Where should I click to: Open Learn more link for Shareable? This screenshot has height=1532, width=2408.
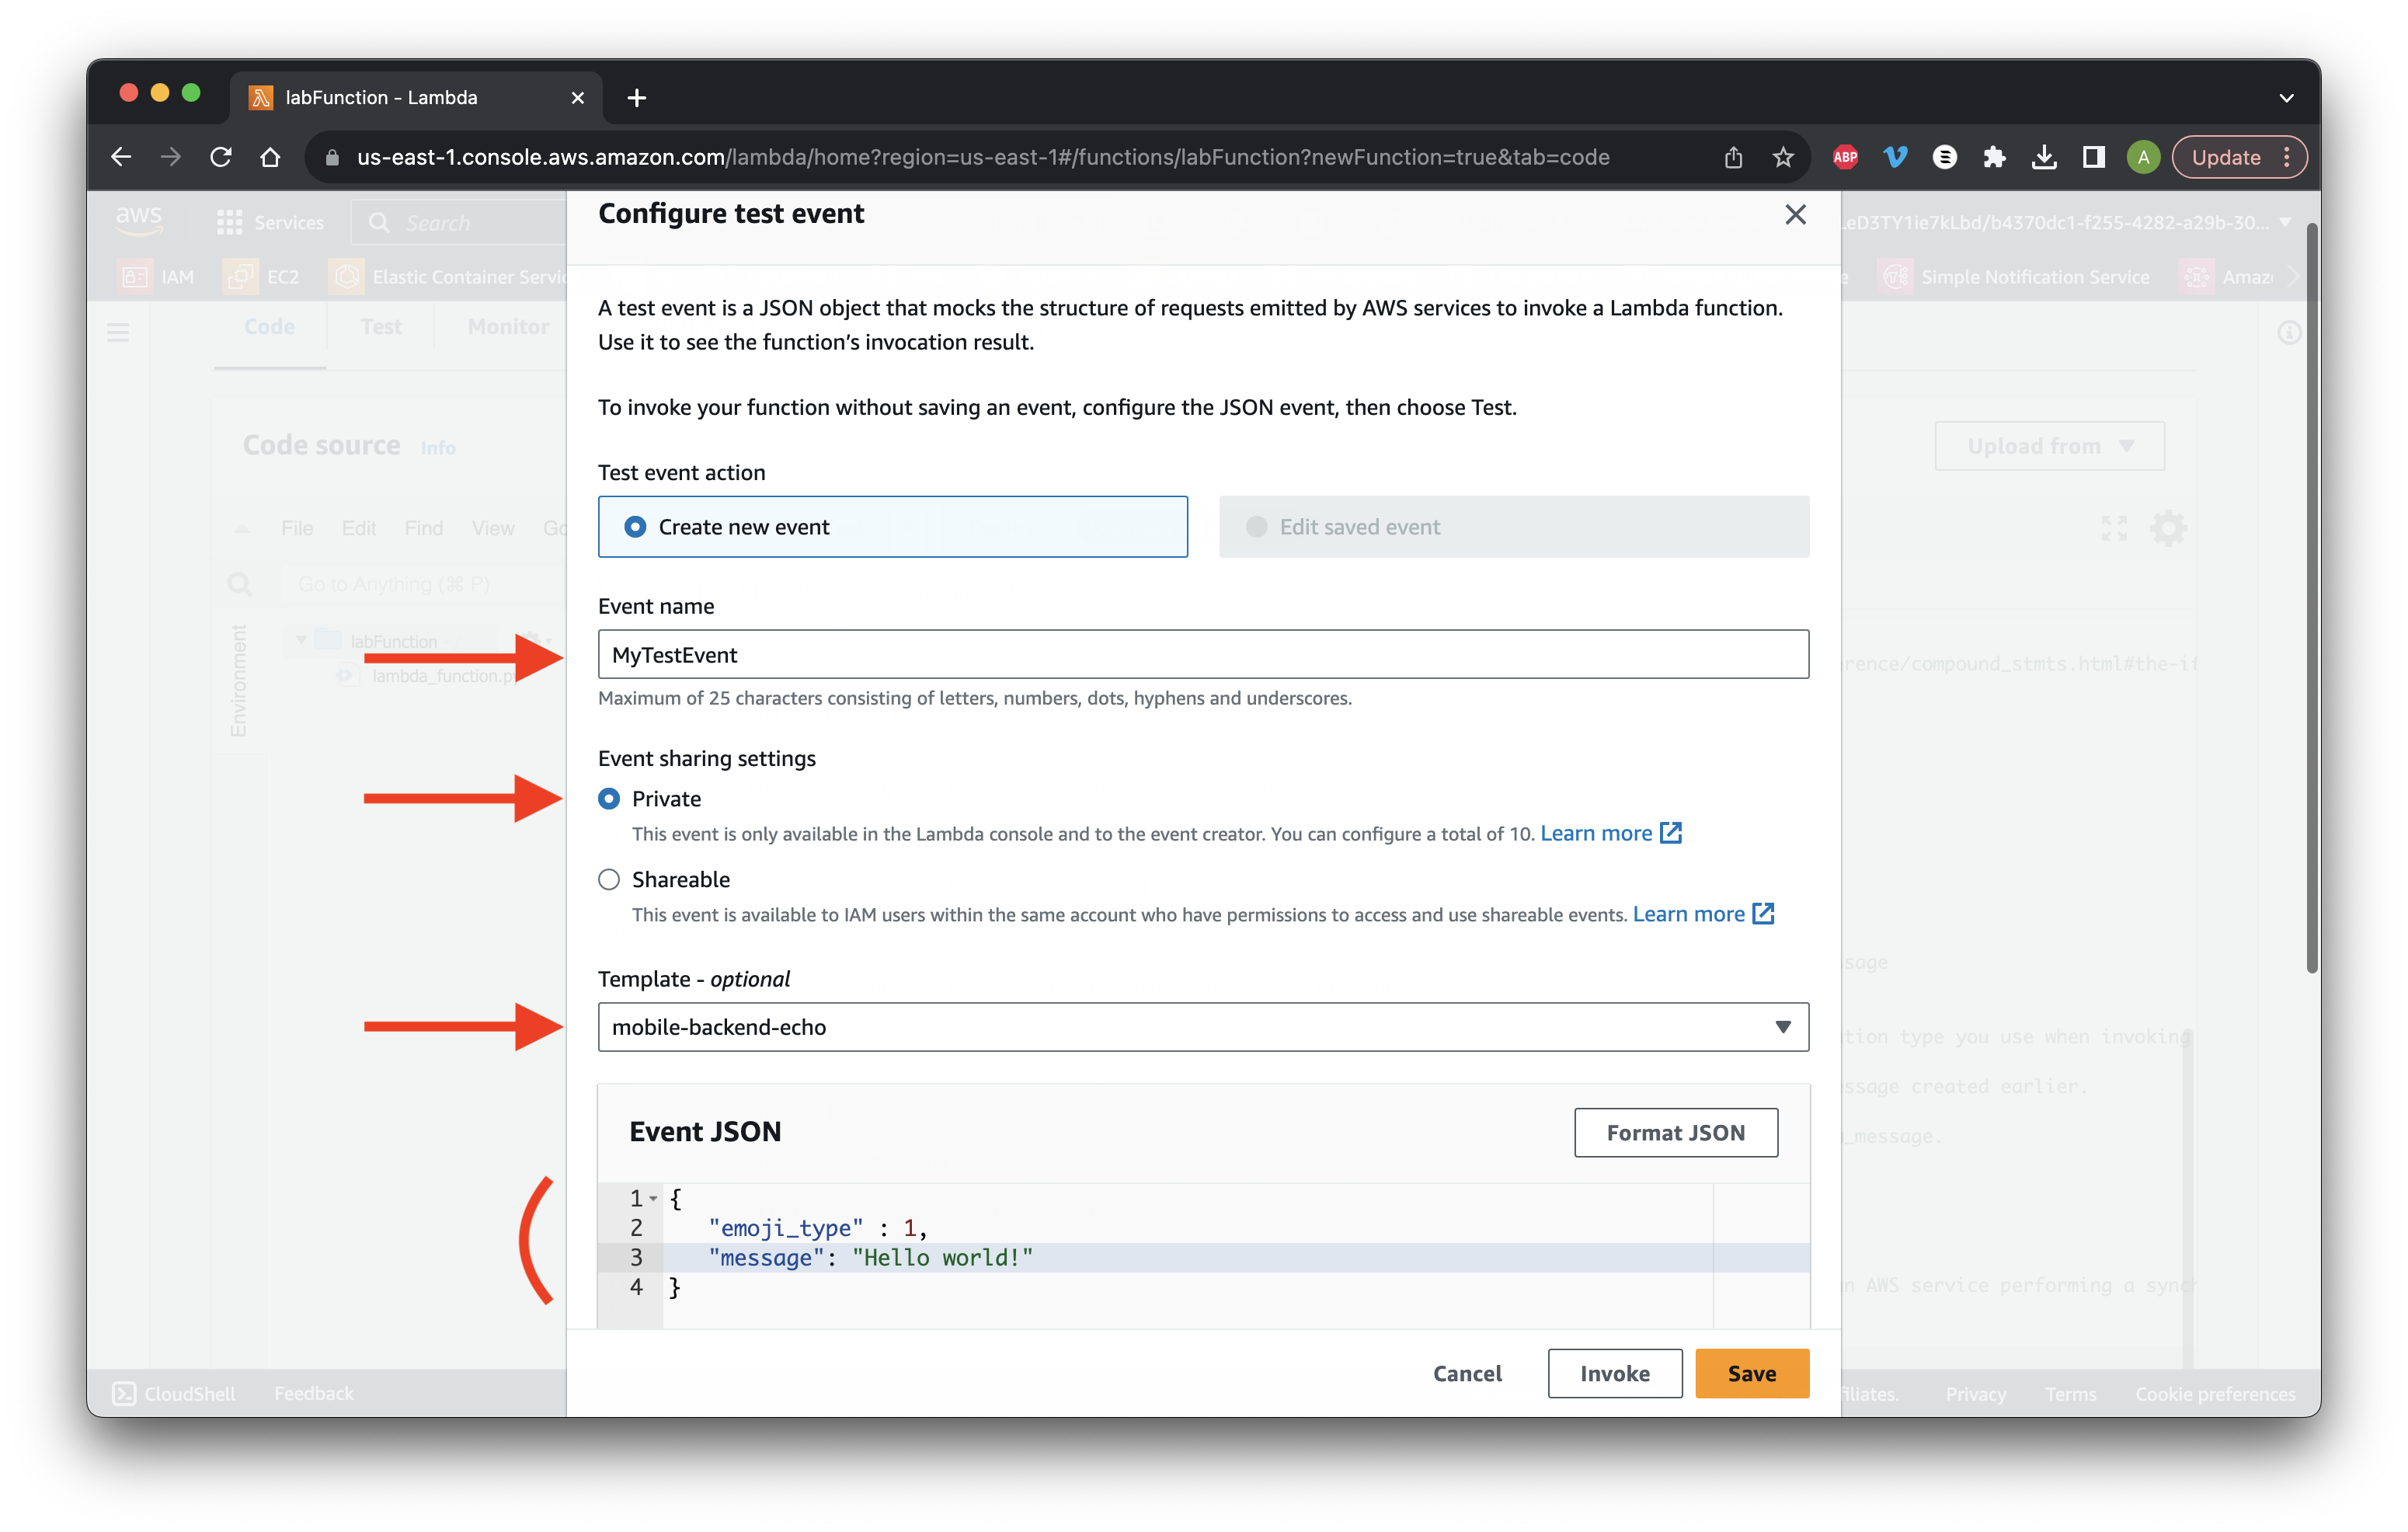[1703, 914]
